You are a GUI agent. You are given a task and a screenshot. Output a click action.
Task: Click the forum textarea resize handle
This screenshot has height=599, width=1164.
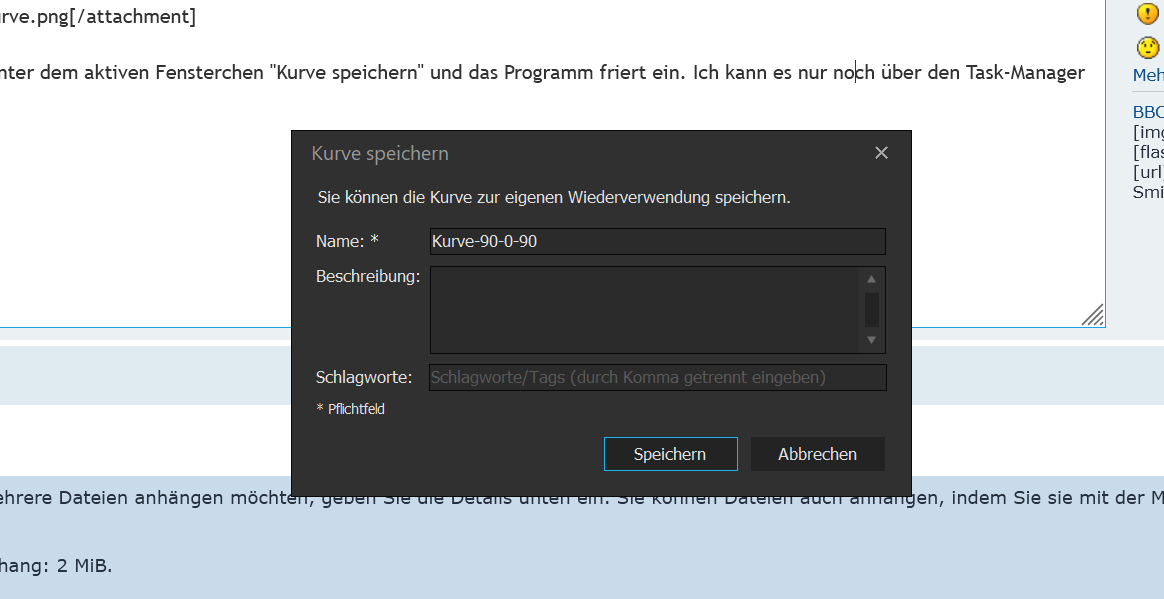click(x=1094, y=316)
